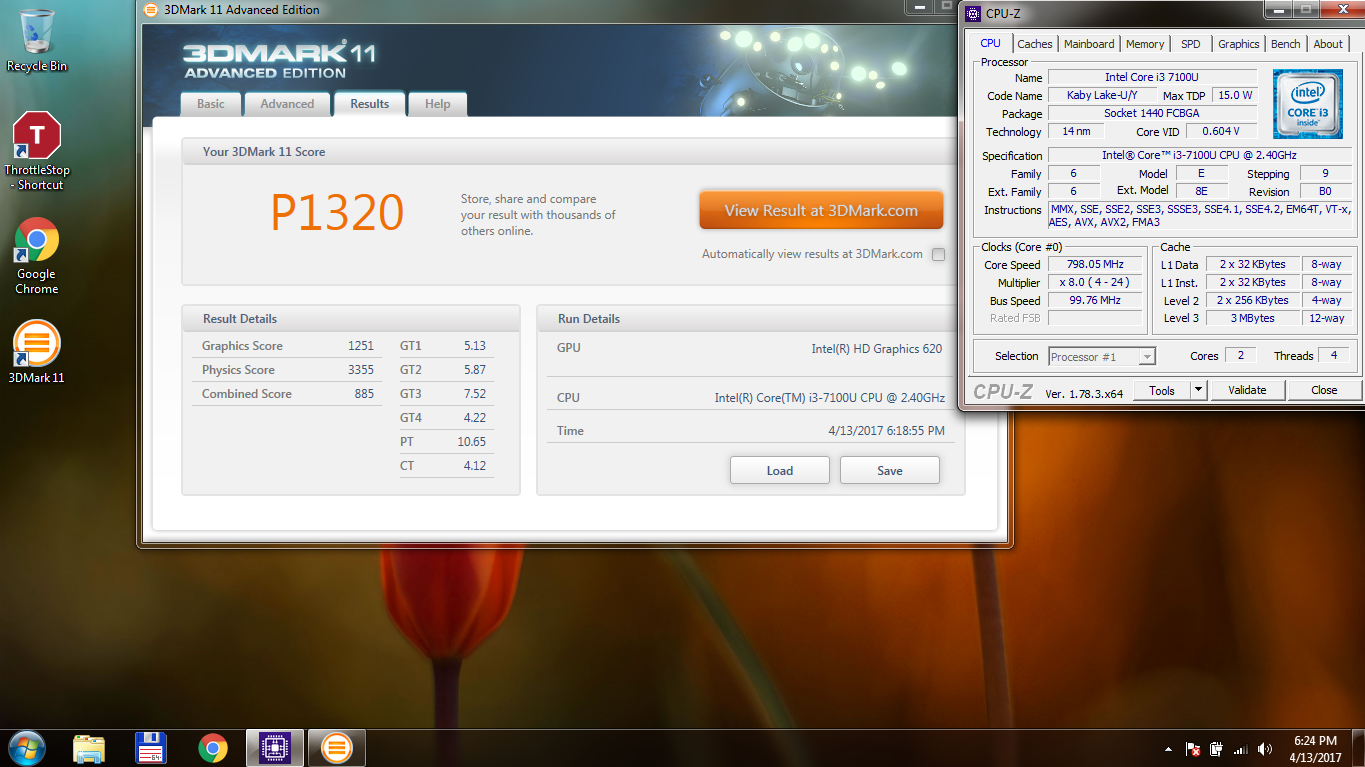This screenshot has width=1365, height=767.
Task: Toggle automatically view results at 3DMark.com
Action: (x=938, y=254)
